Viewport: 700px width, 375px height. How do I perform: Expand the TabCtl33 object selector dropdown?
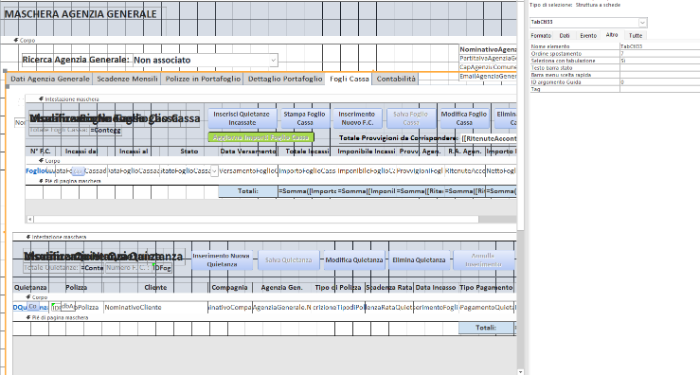642,22
